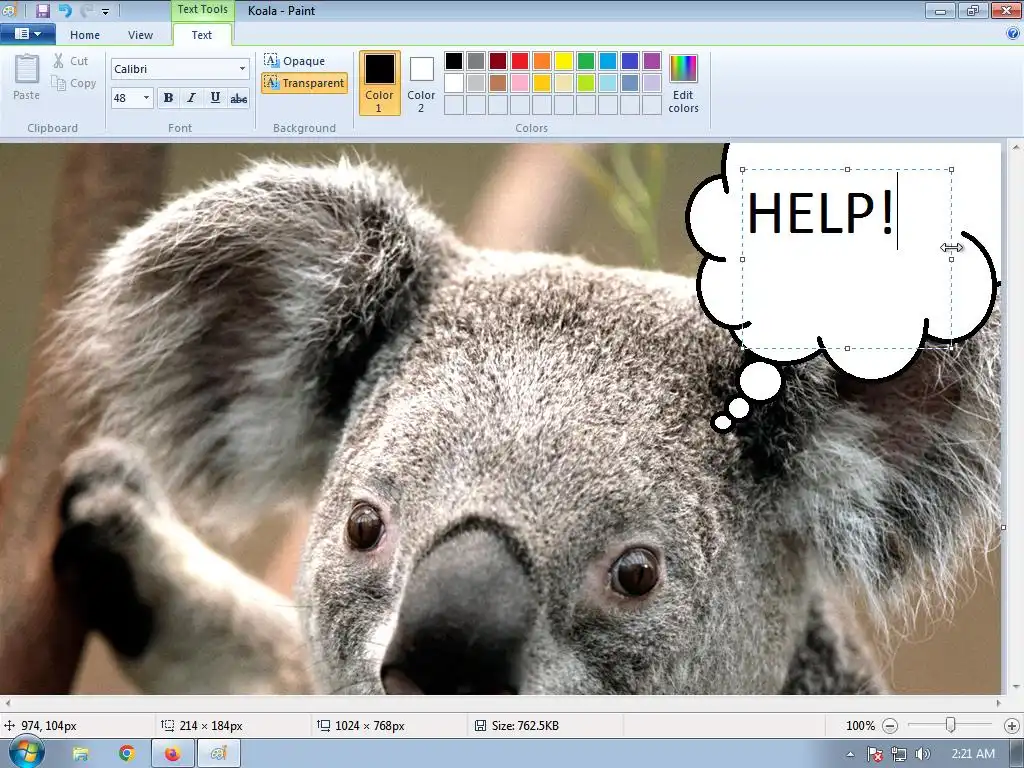The height and width of the screenshot is (768, 1024).
Task: Click the 2:21 AM clock
Action: click(x=972, y=754)
